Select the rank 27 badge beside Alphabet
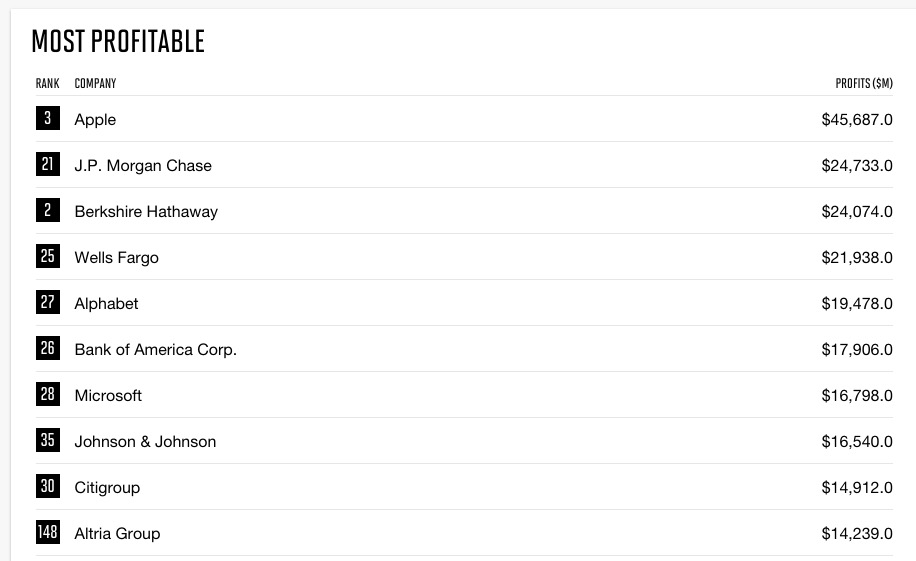Viewport: 916px width, 561px height. [x=47, y=303]
